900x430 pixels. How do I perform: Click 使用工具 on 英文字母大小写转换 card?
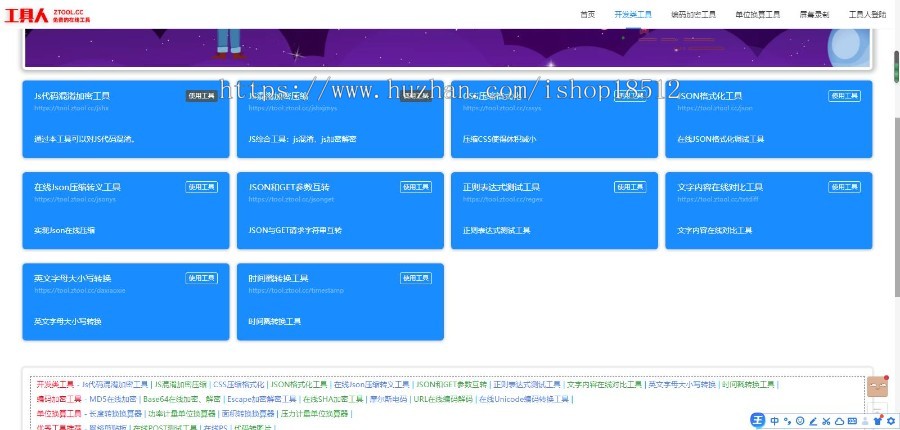point(201,278)
